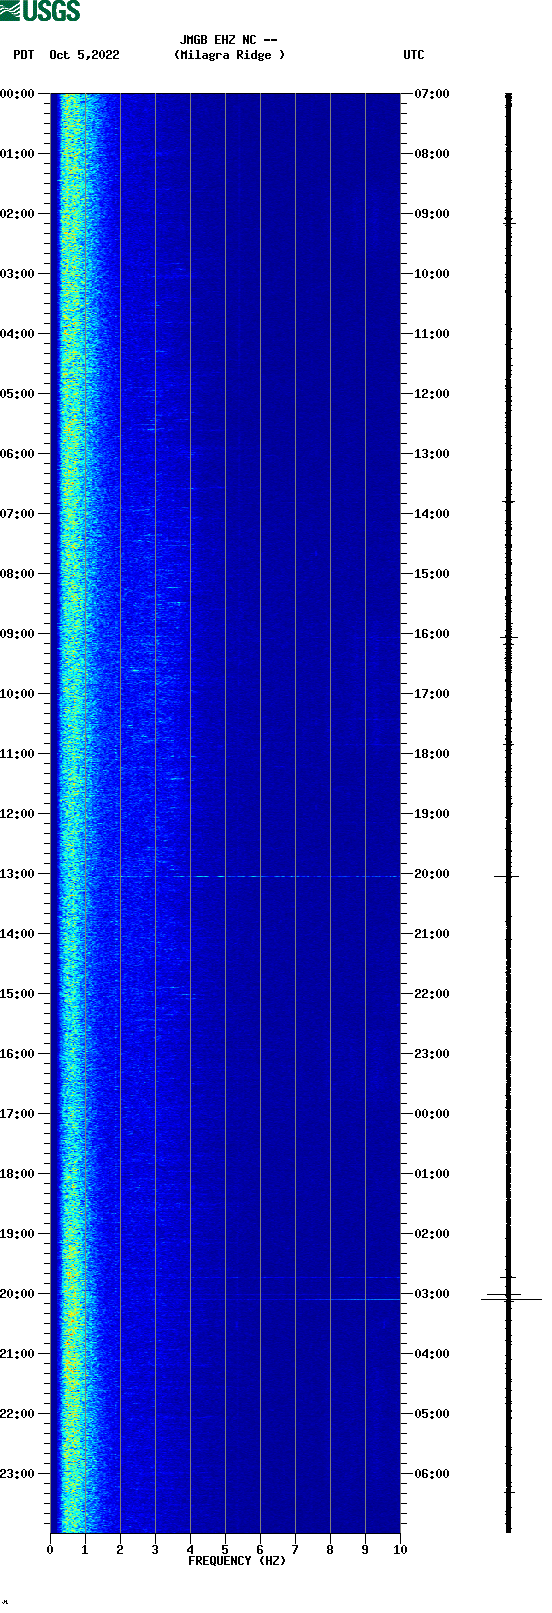Click the 21:00 UTC time label

(x=432, y=934)
